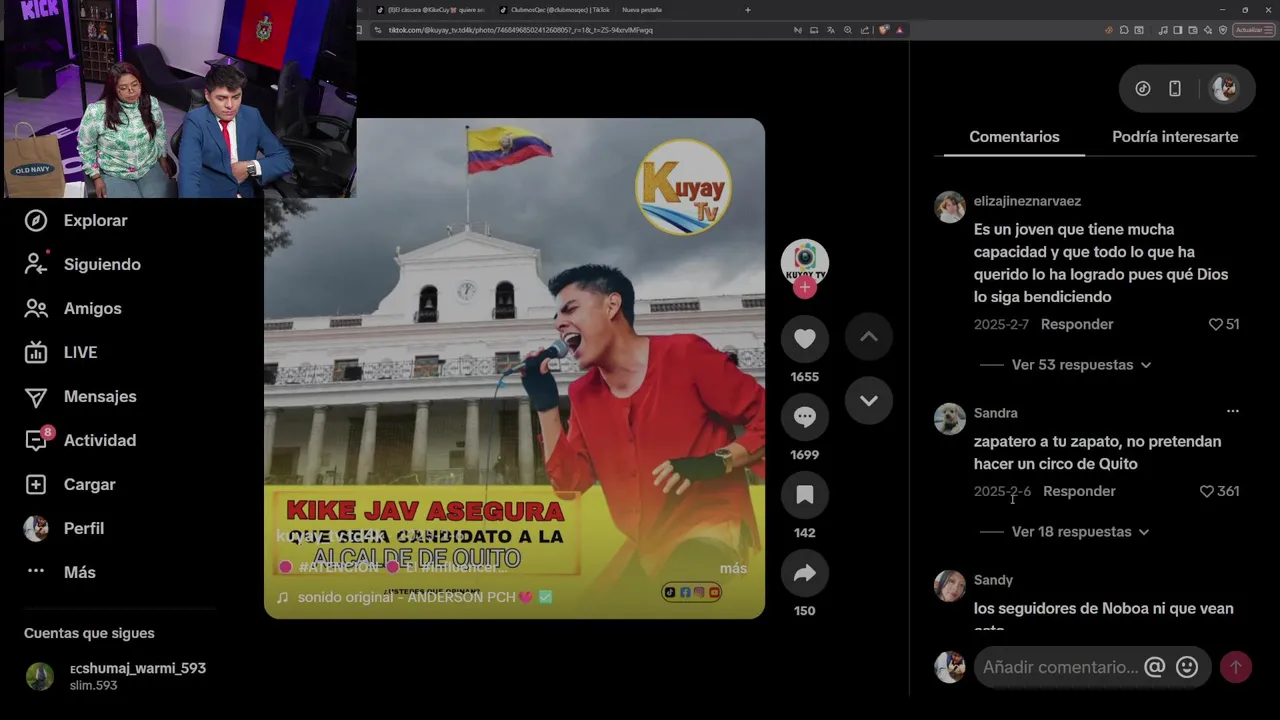This screenshot has height=720, width=1280.
Task: Expand the caption with más
Action: coord(733,568)
